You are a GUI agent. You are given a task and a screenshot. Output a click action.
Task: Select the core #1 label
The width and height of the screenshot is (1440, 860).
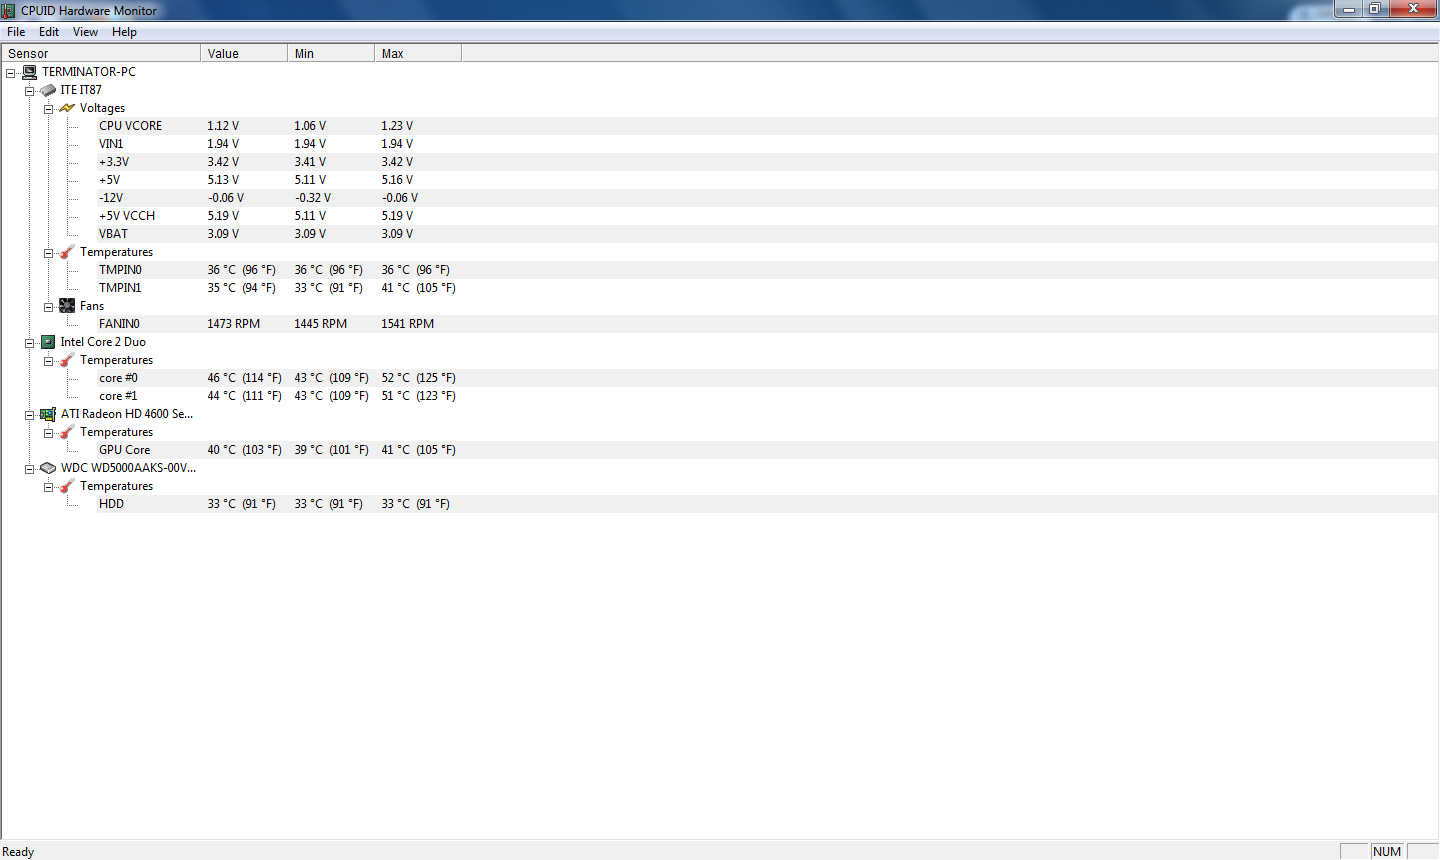coord(118,396)
